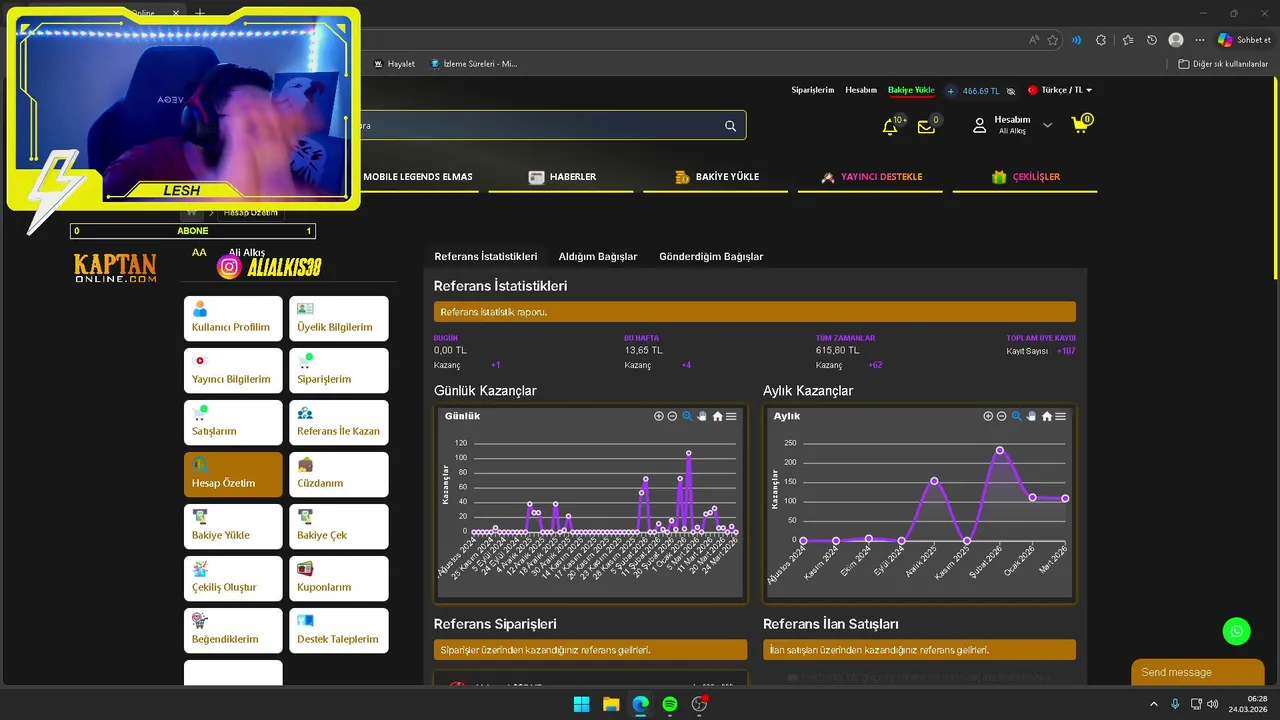
Task: Open the browser extensions puzzle icon
Action: click(x=1101, y=40)
